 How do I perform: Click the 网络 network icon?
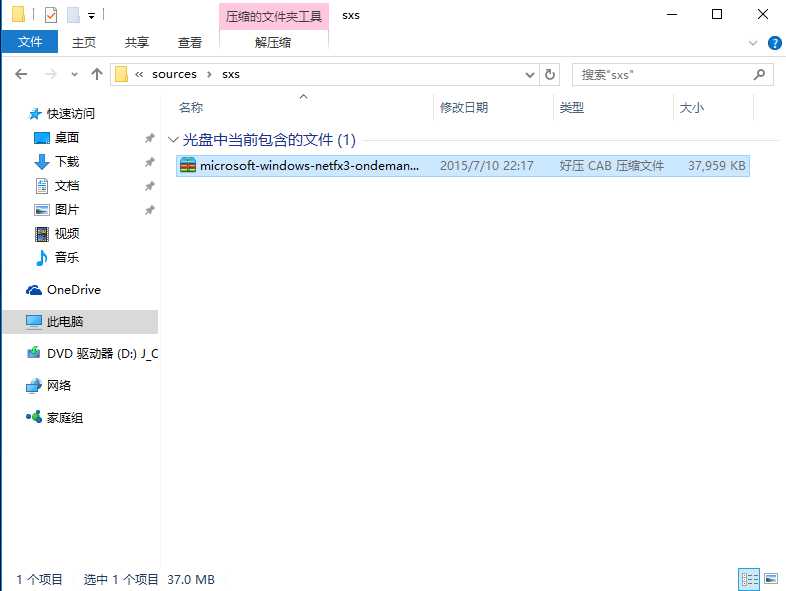click(x=34, y=385)
